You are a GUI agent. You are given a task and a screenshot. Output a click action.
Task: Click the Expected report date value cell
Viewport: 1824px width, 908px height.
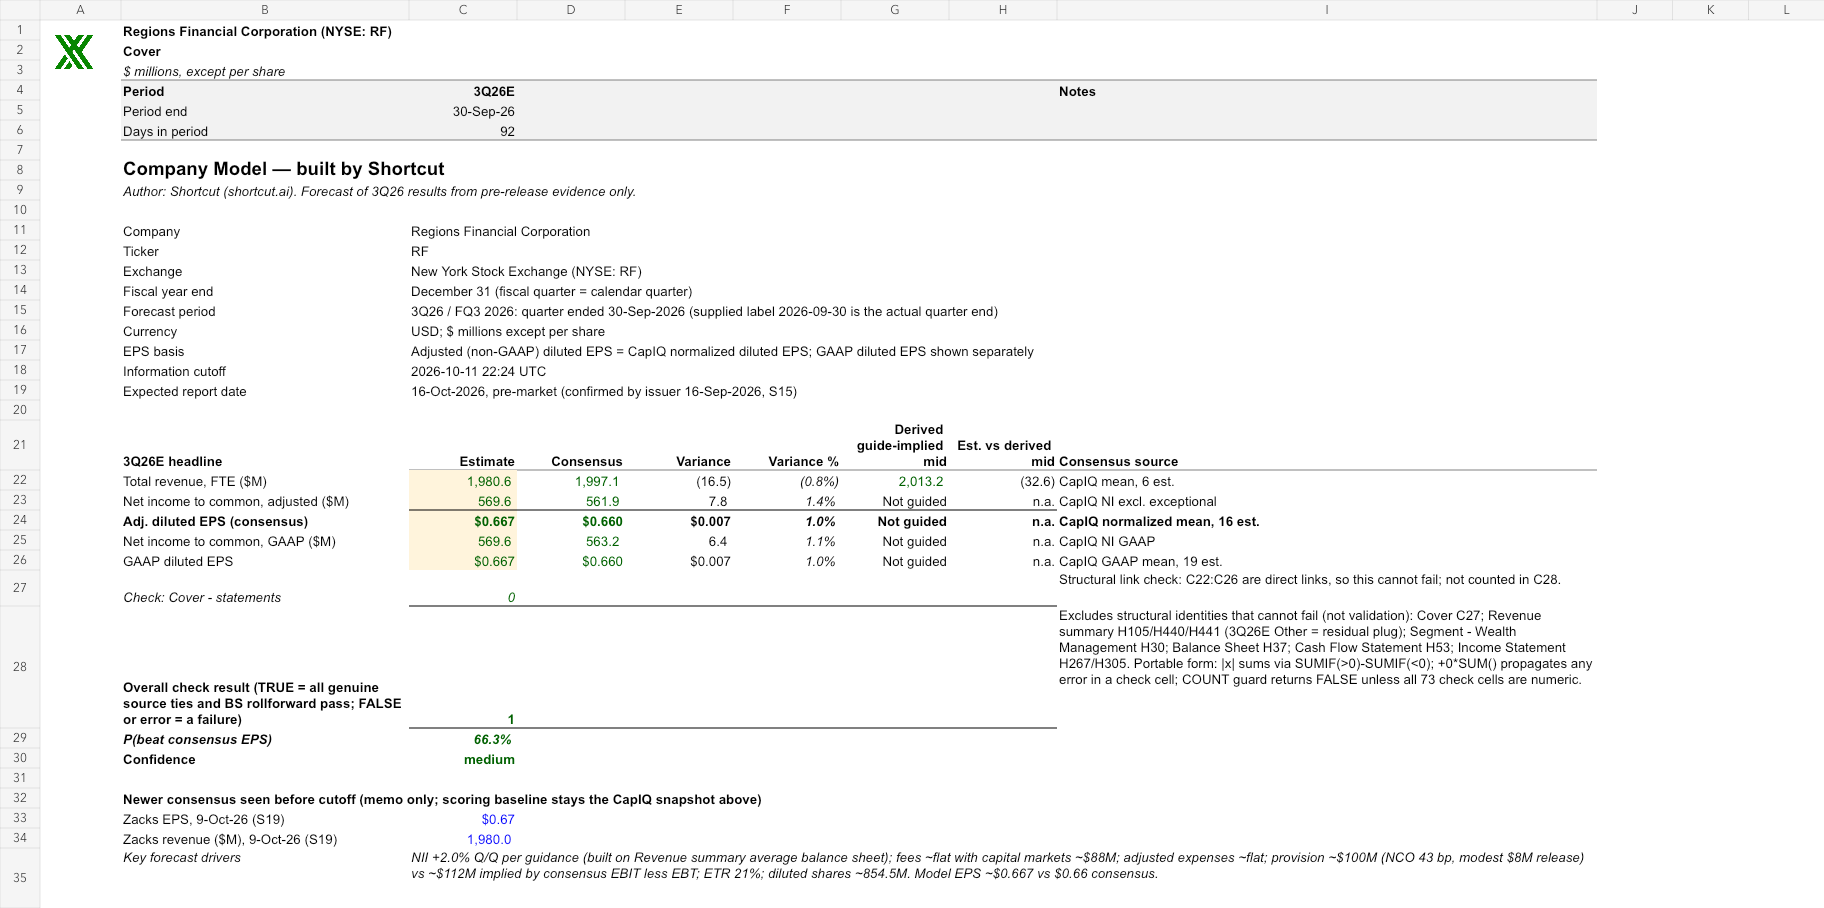[603, 391]
